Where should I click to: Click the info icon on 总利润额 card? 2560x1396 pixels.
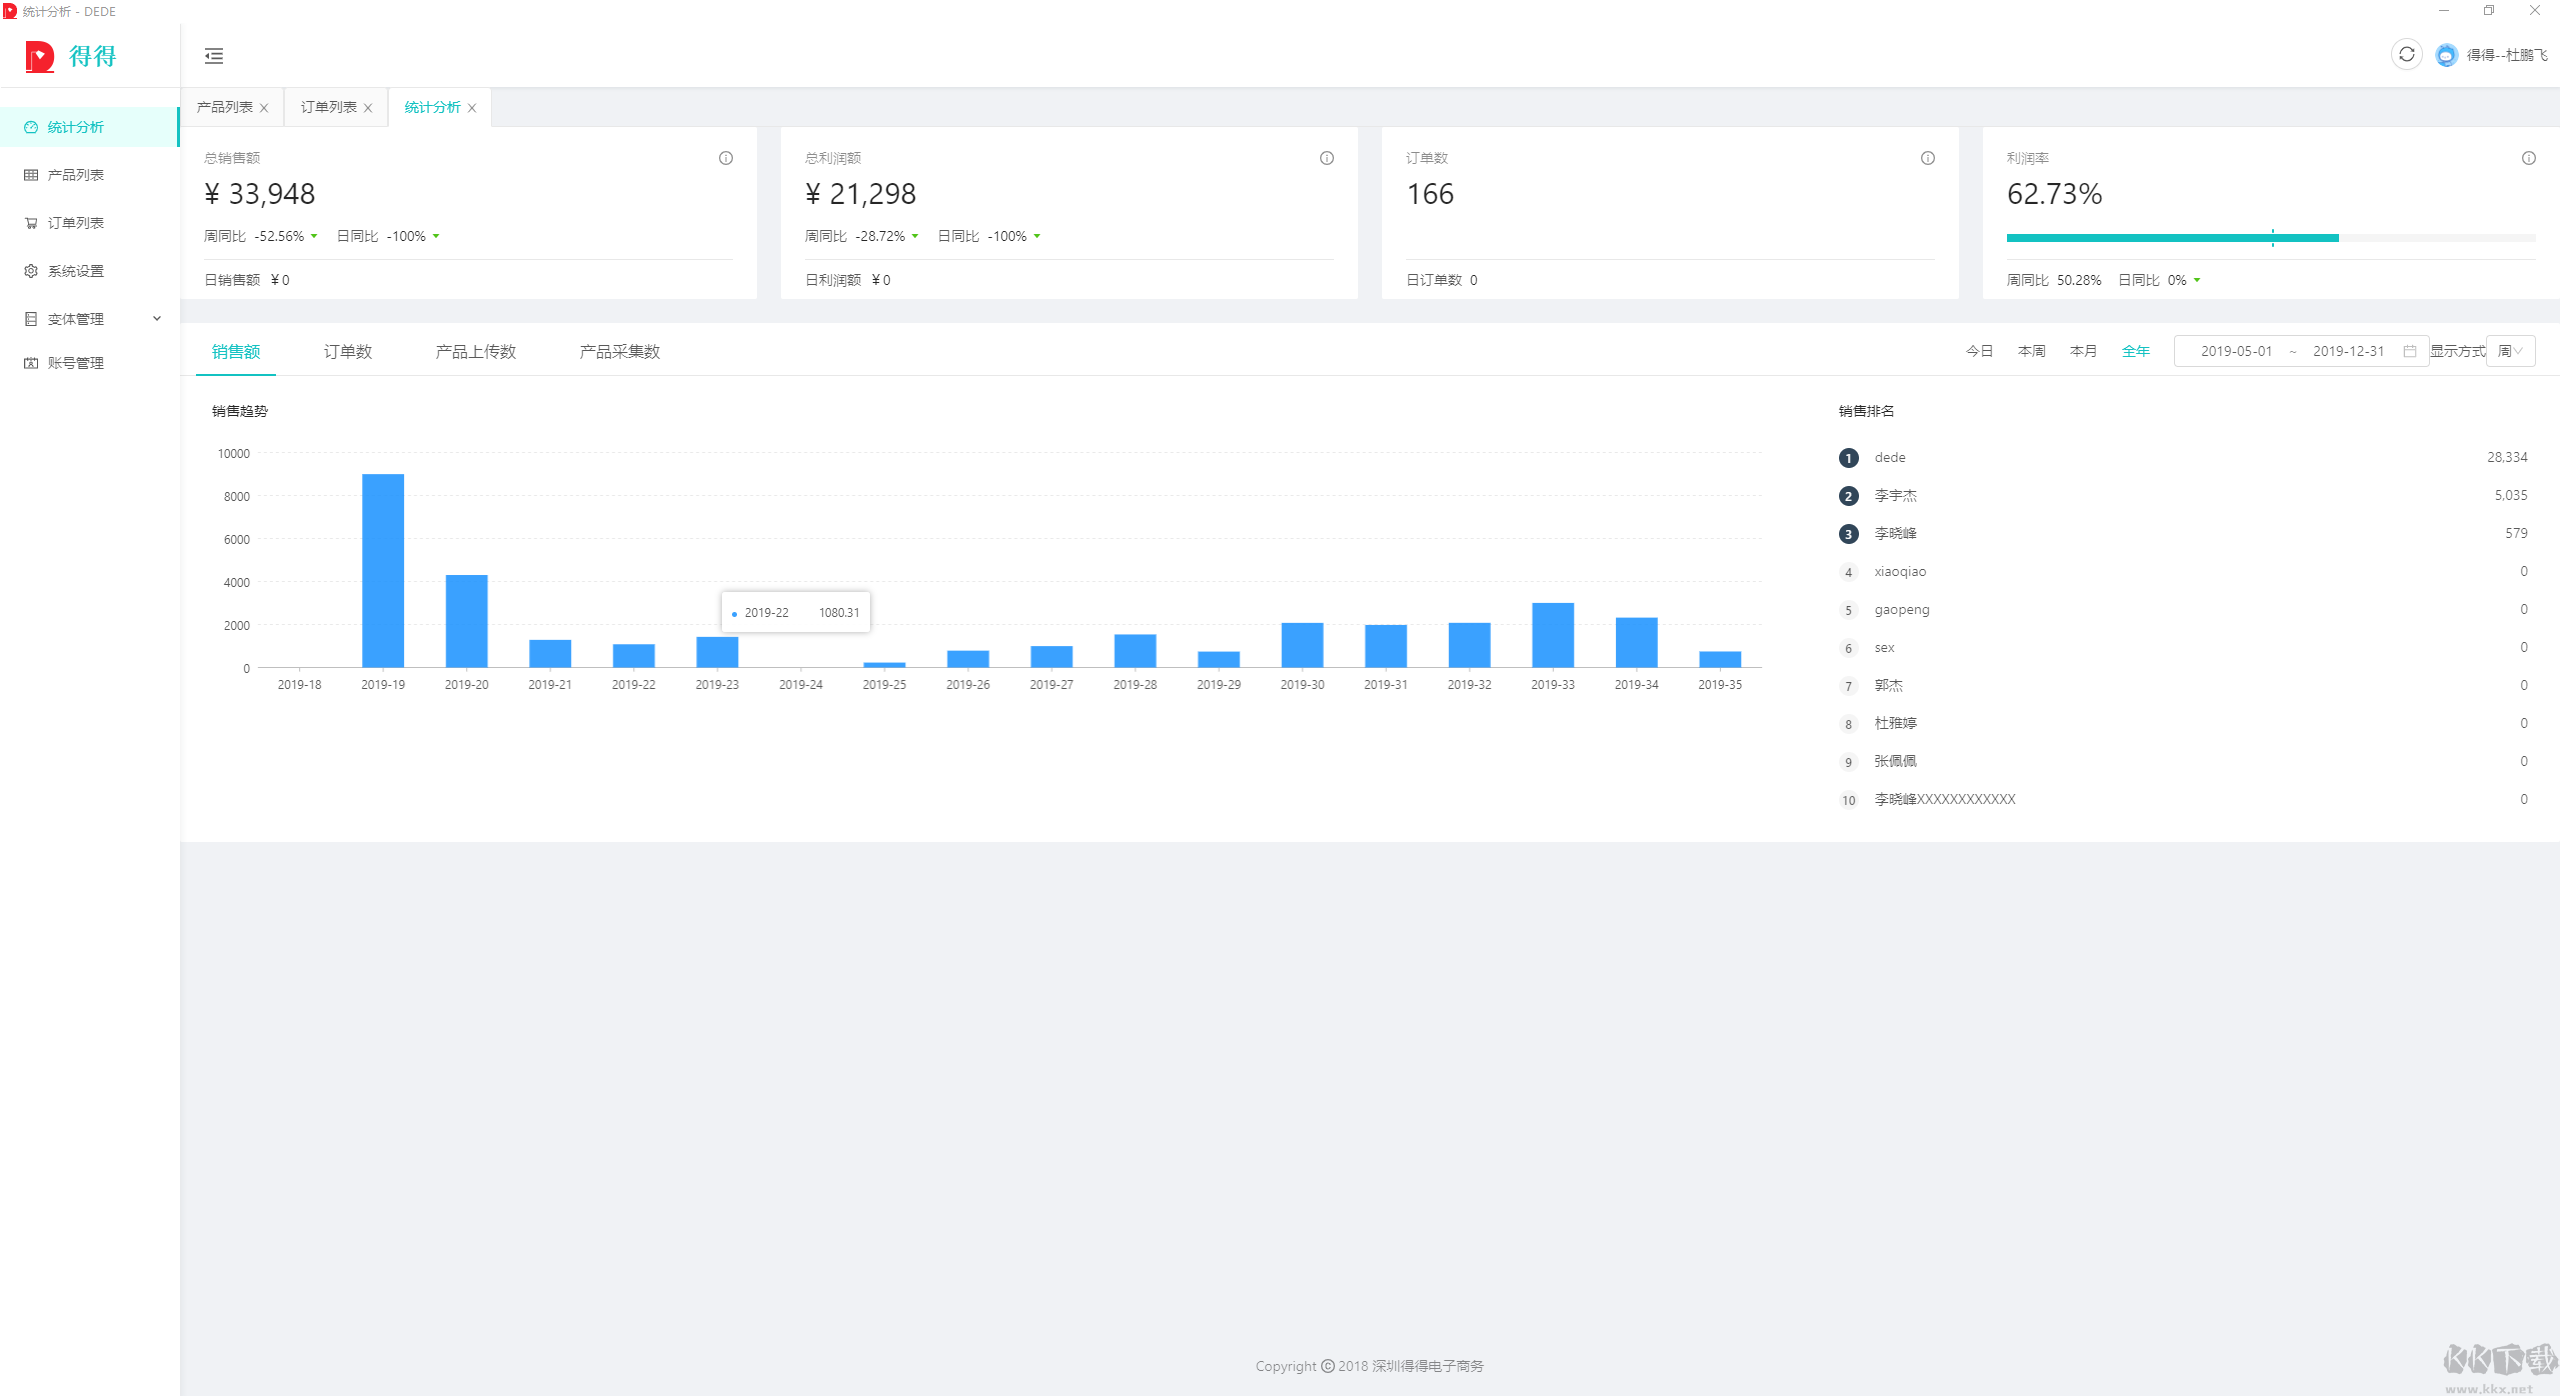pyautogui.click(x=1327, y=158)
